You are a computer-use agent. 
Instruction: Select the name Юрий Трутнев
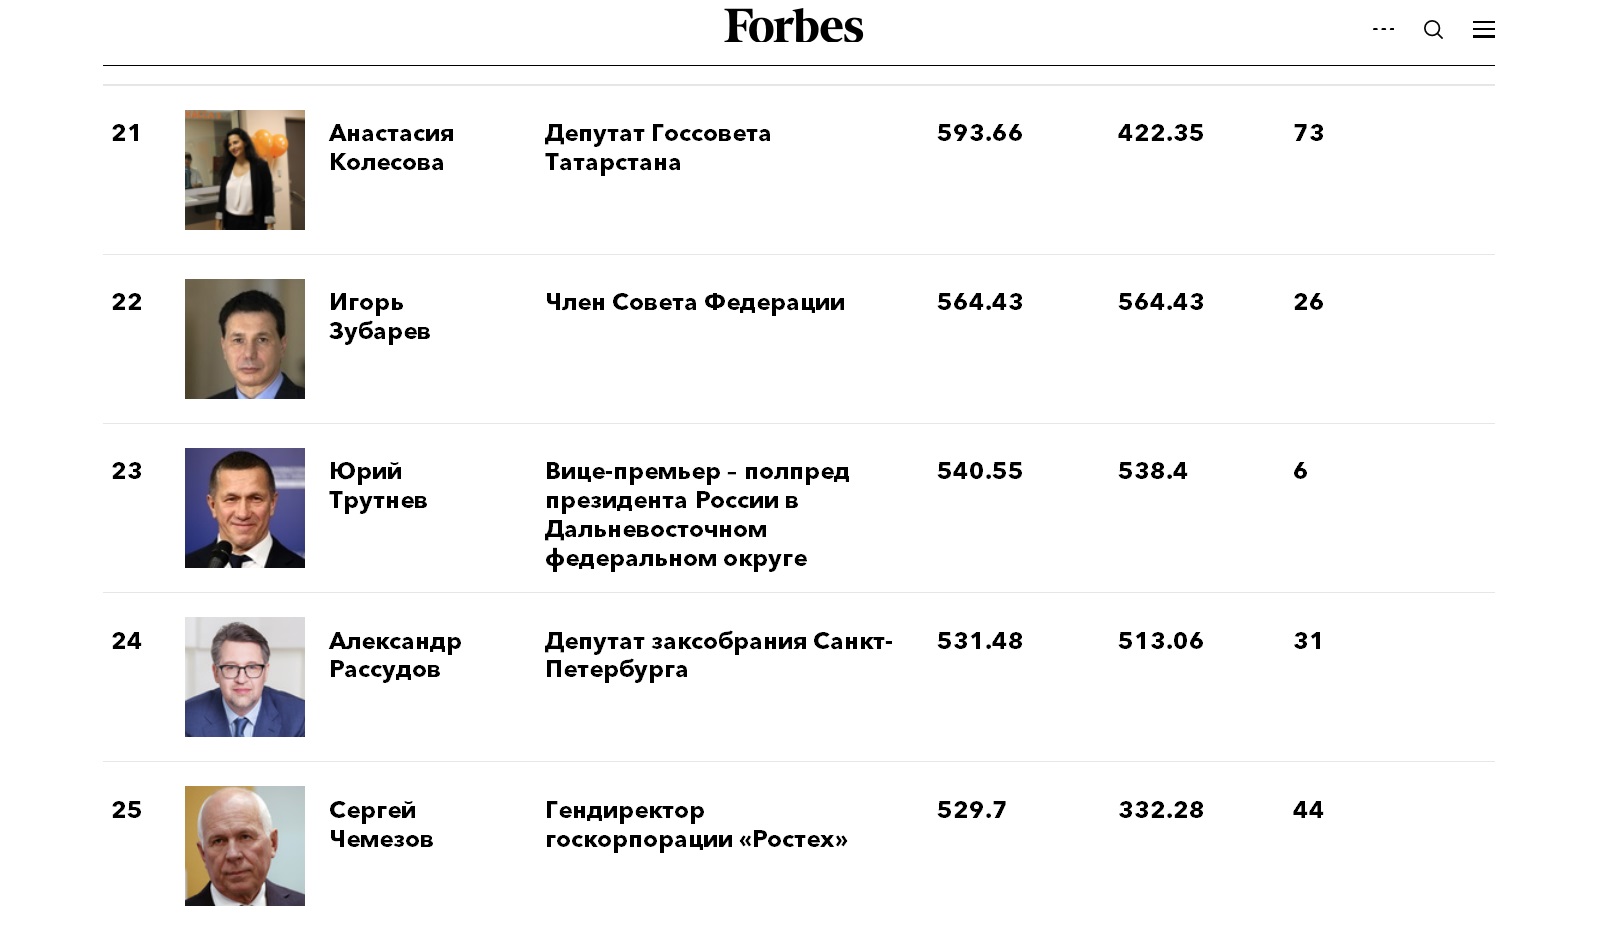tap(378, 485)
